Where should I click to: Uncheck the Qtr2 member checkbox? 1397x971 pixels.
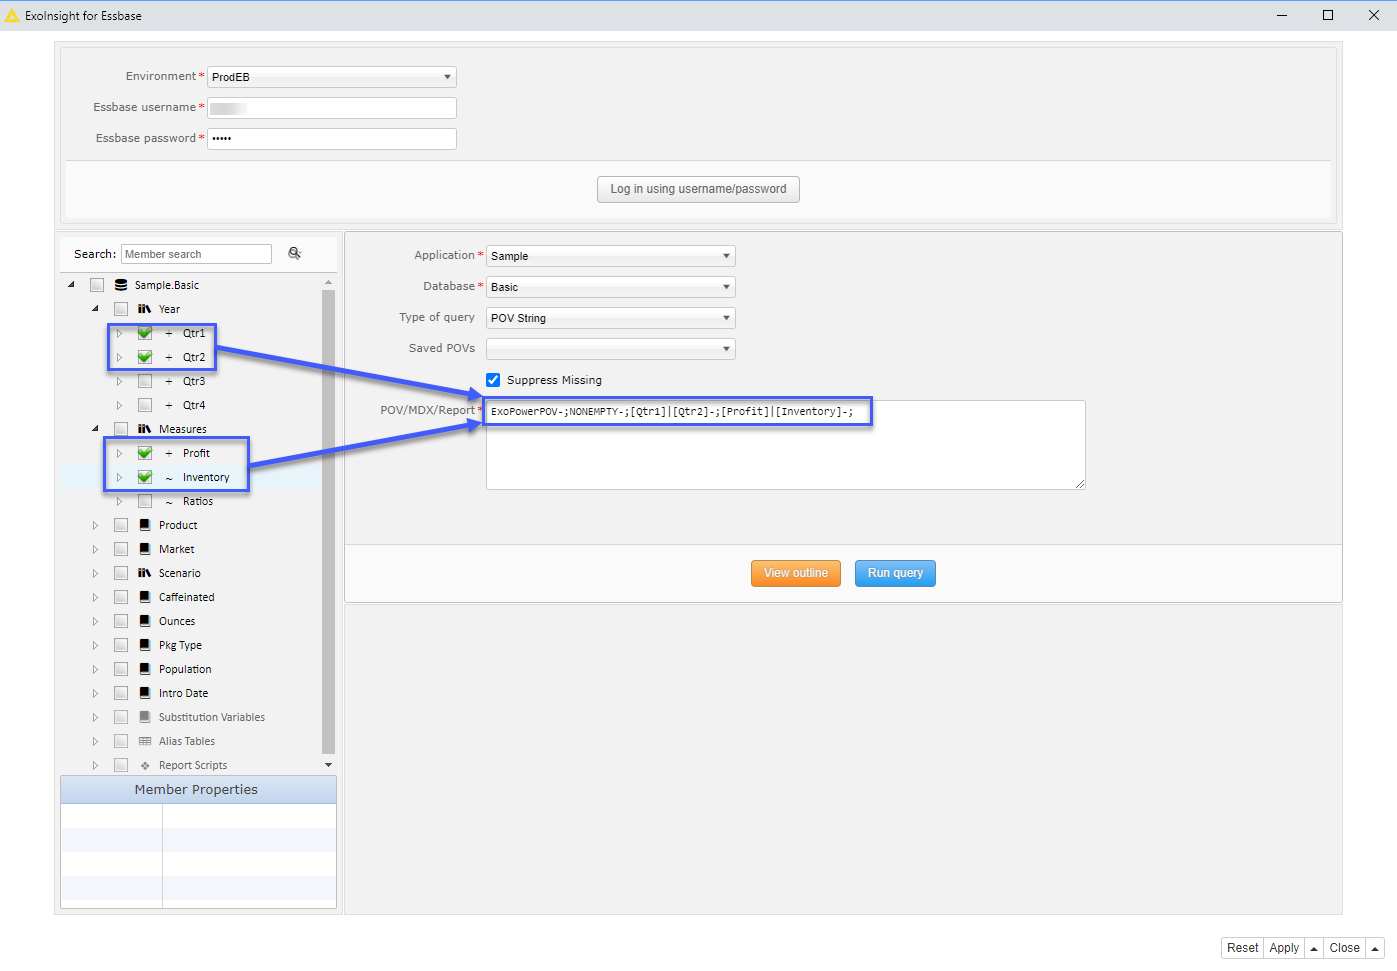point(145,357)
